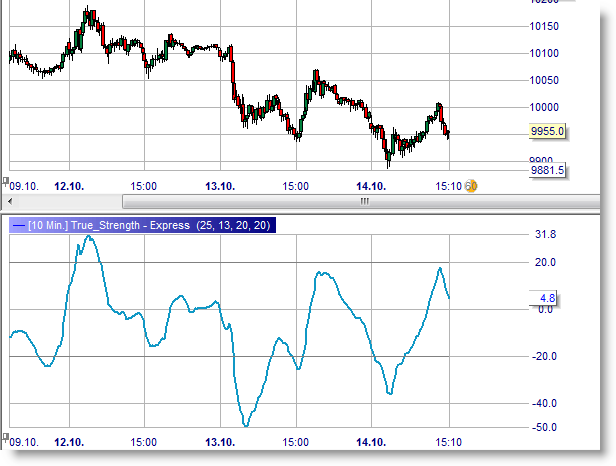Click the small marker left of lower time axis

click(4, 437)
